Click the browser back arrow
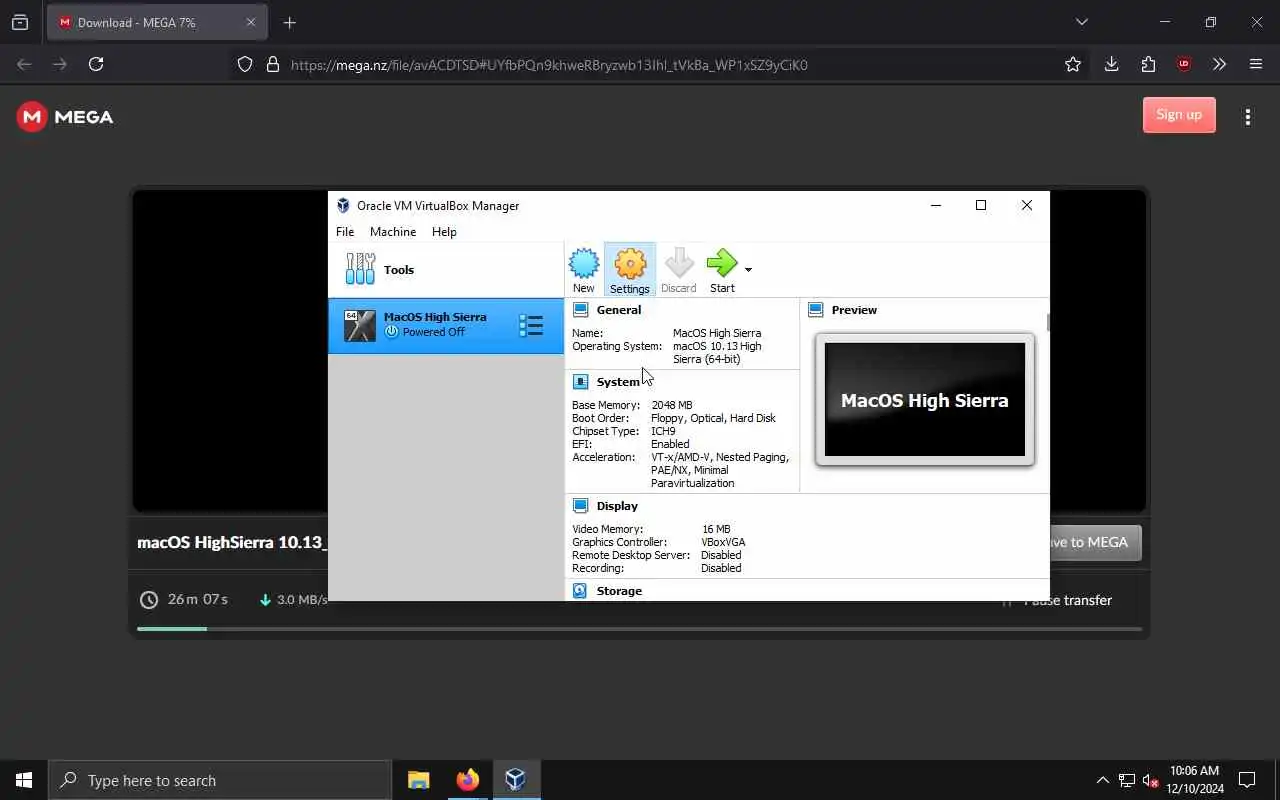The height and width of the screenshot is (800, 1280). (x=24, y=64)
